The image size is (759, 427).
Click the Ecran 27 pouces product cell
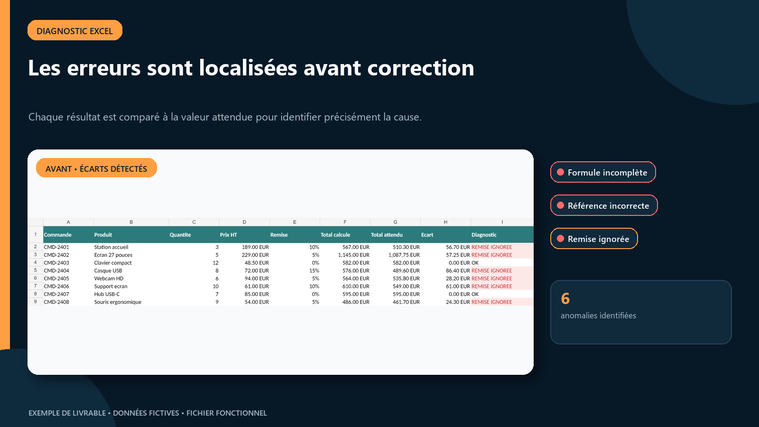[x=131, y=255]
